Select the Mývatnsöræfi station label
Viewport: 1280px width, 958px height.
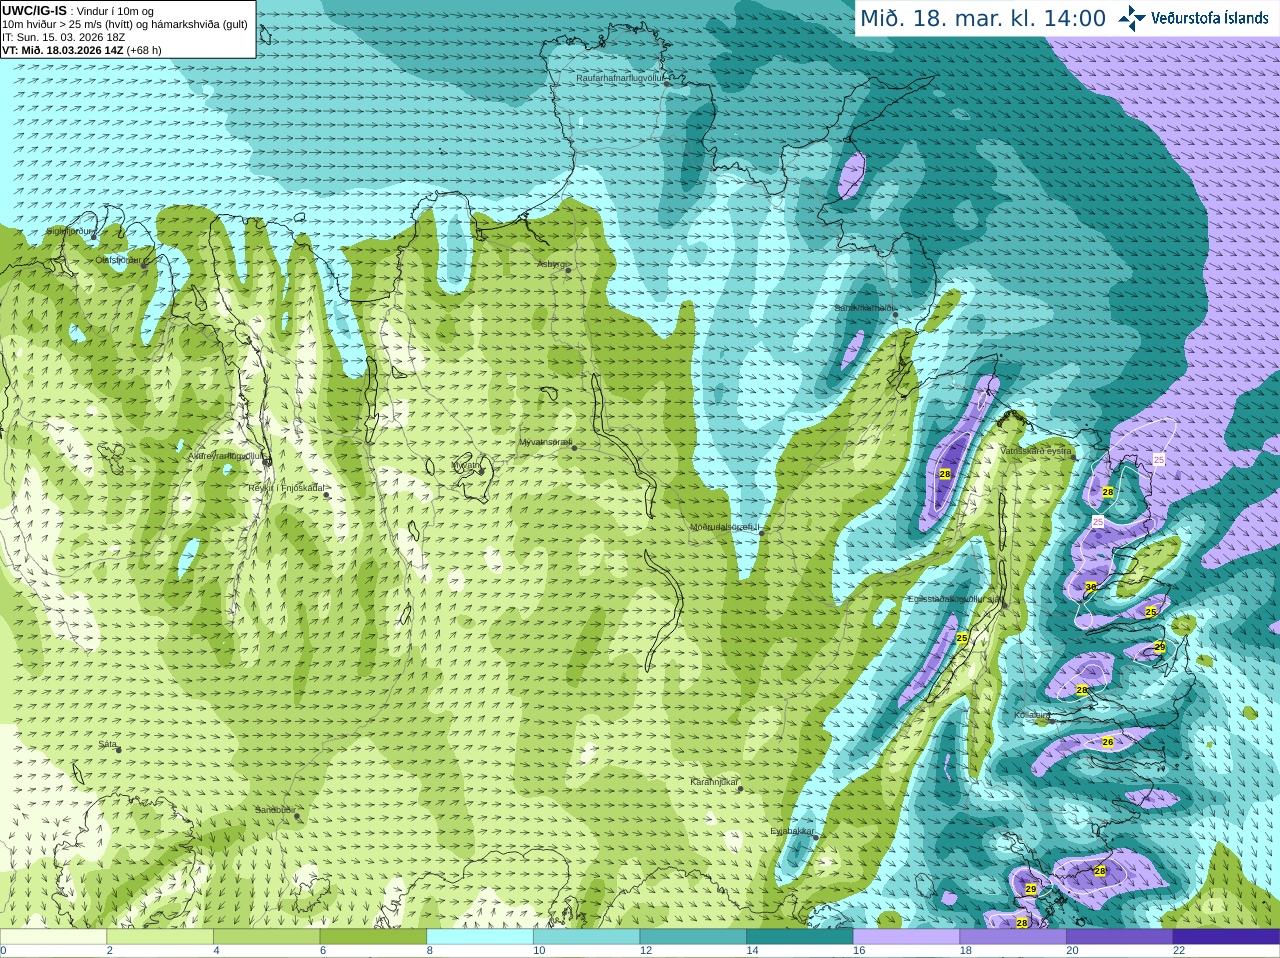[x=545, y=442]
